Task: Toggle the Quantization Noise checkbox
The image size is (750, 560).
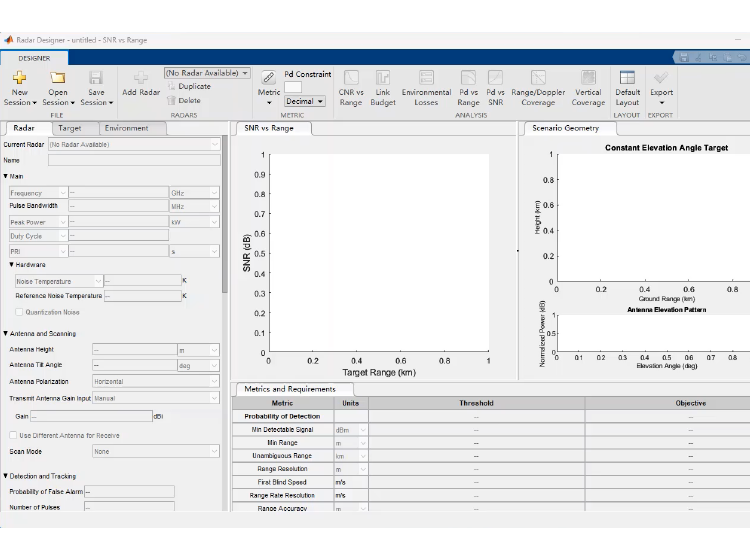Action: [19, 312]
